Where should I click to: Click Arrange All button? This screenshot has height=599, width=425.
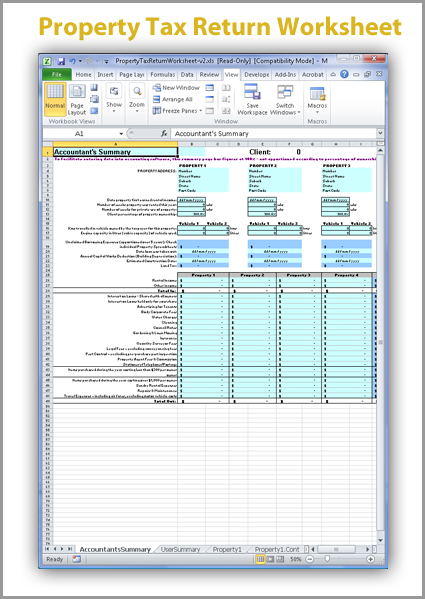pos(172,99)
